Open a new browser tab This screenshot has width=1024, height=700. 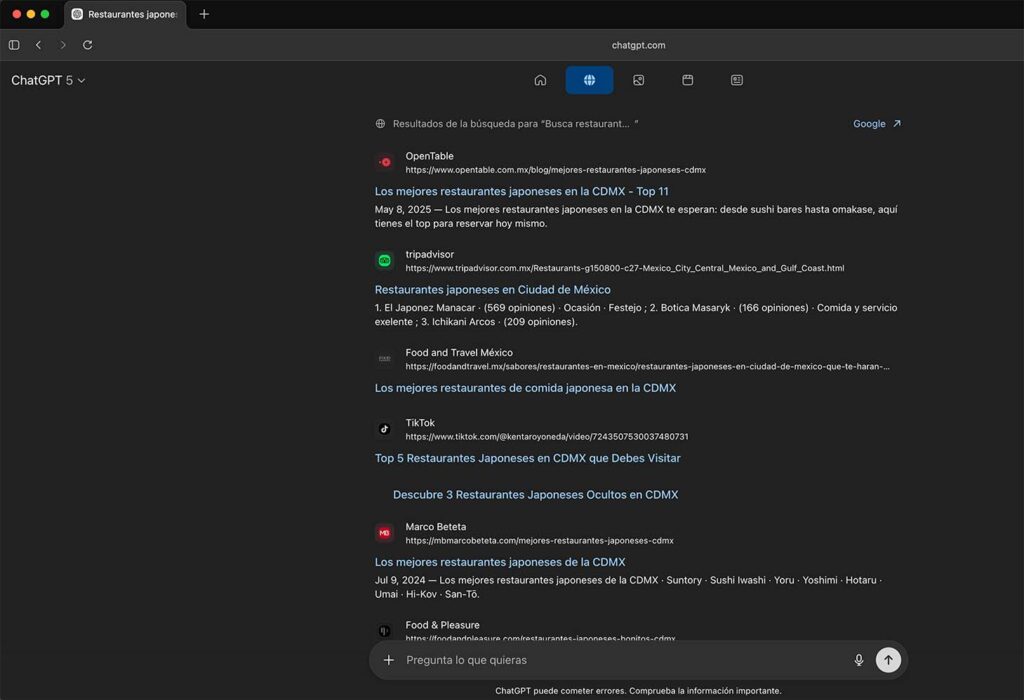[x=204, y=14]
